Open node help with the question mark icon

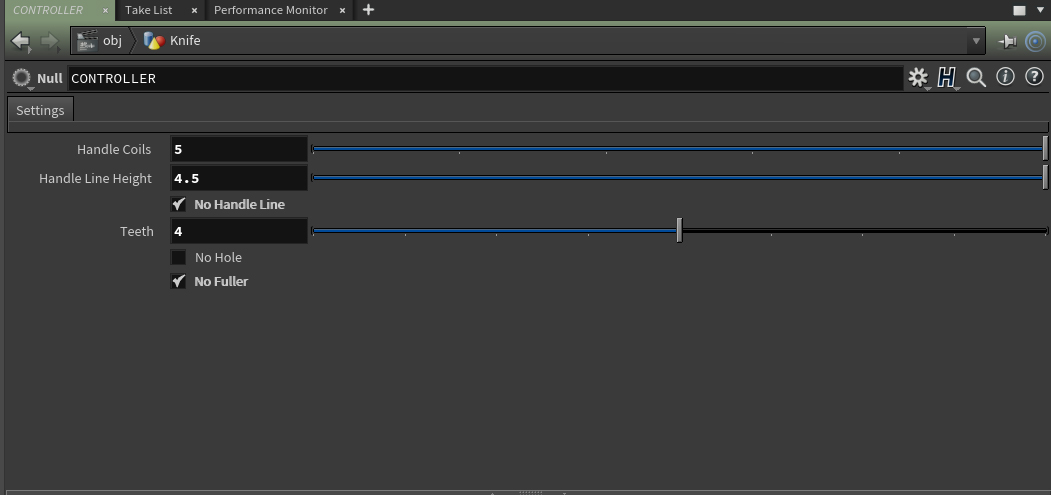coord(1035,77)
